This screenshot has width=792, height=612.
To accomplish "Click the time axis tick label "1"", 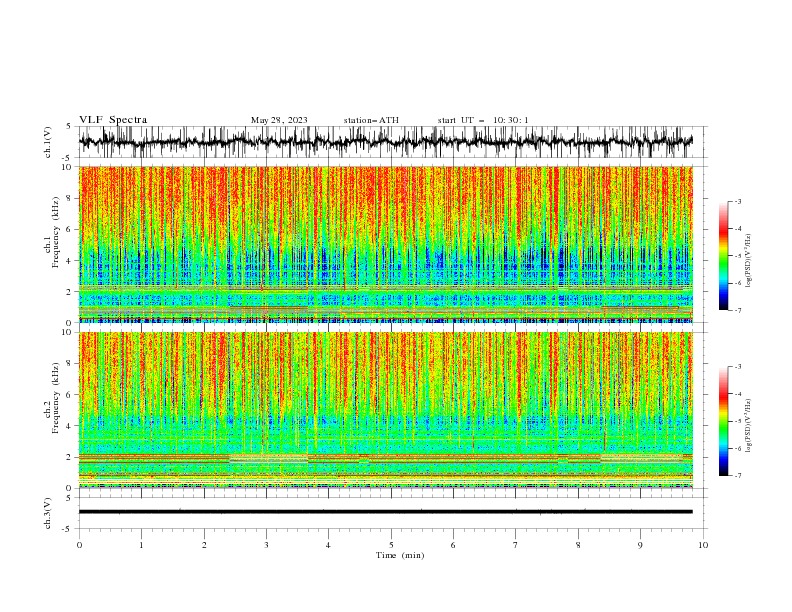I will tap(141, 545).
